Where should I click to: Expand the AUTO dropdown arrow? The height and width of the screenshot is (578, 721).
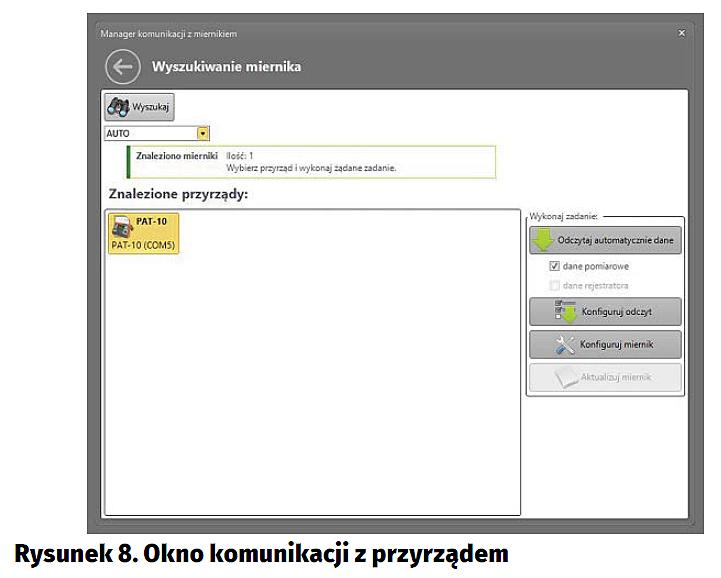pos(202,133)
